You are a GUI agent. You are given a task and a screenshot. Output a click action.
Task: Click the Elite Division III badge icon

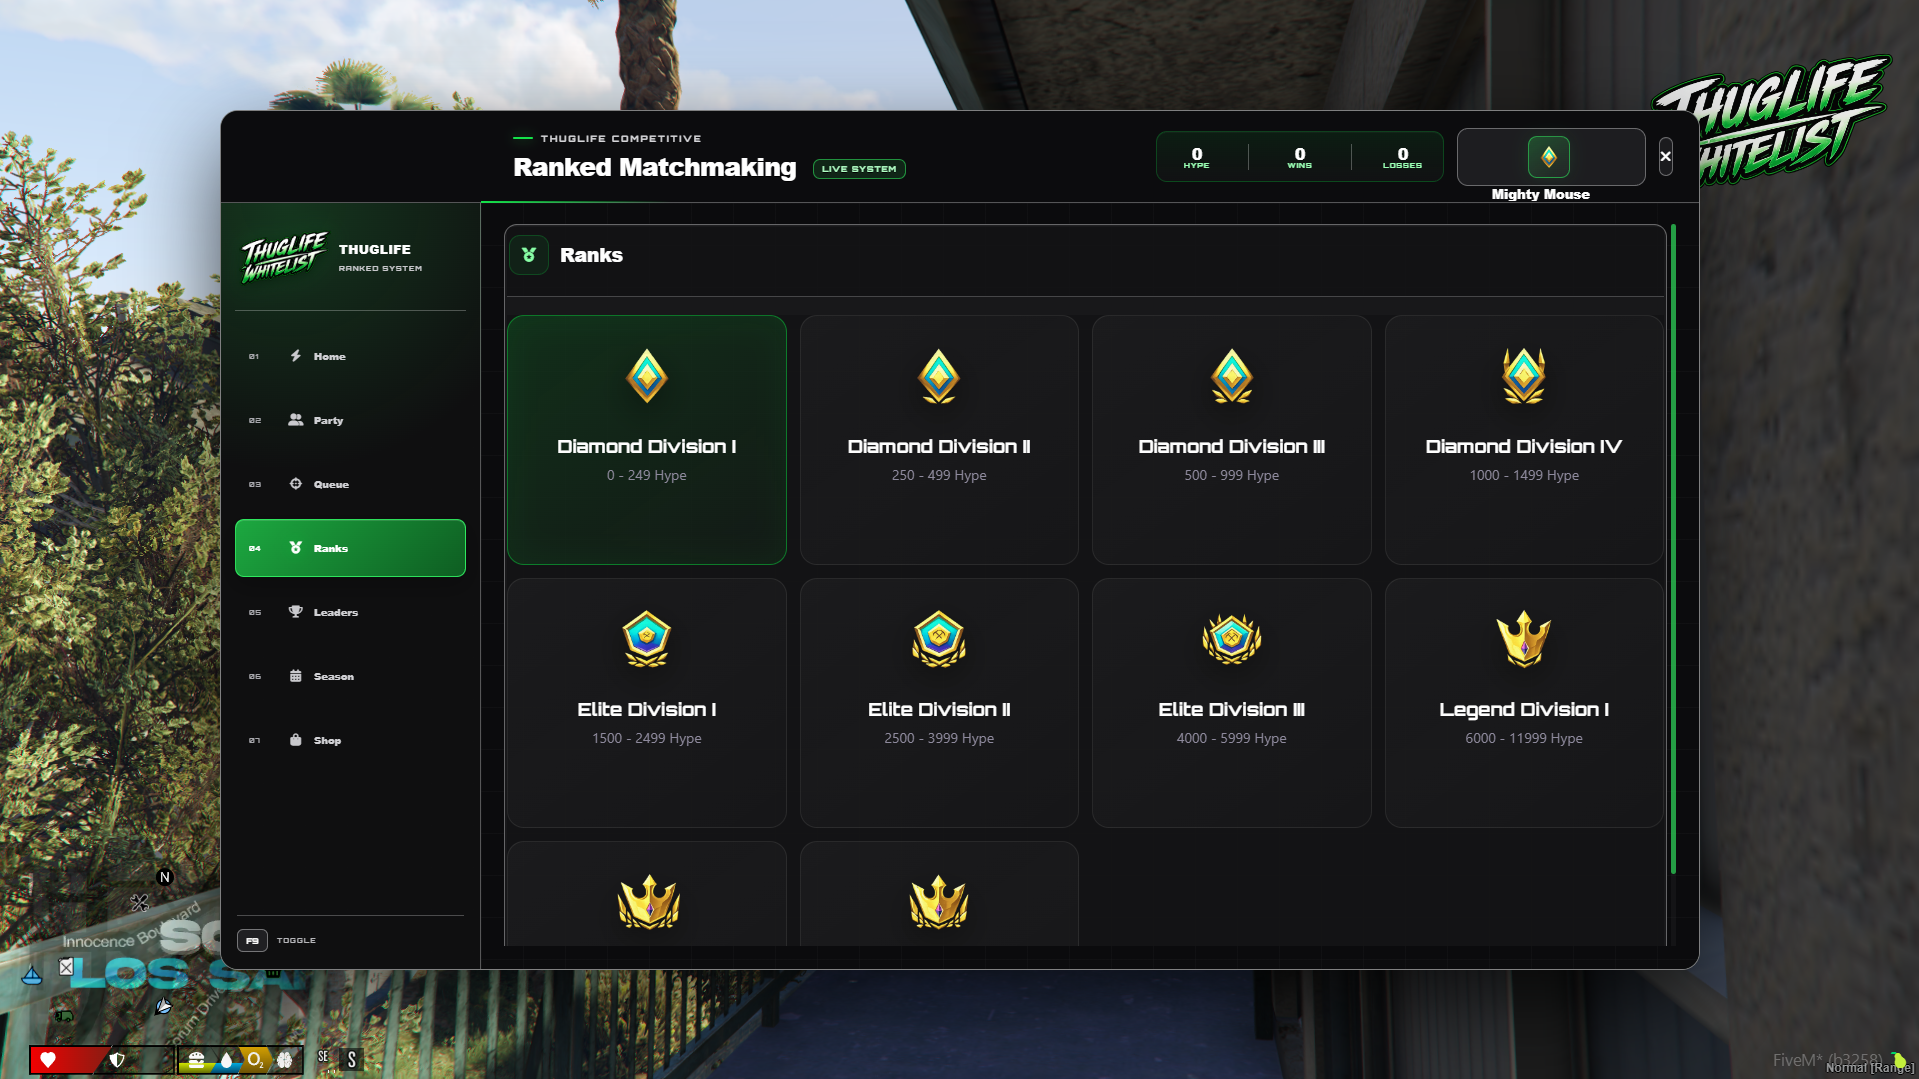[x=1232, y=639]
